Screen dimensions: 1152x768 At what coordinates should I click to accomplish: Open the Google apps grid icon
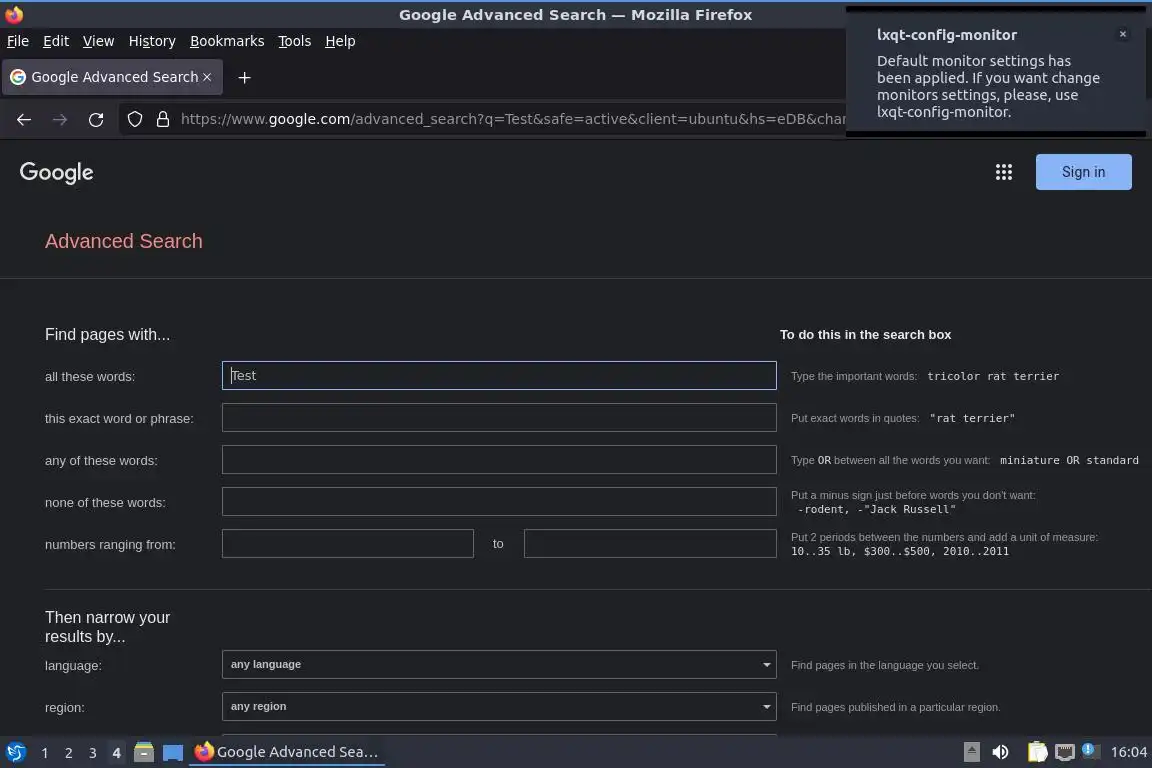click(1004, 172)
